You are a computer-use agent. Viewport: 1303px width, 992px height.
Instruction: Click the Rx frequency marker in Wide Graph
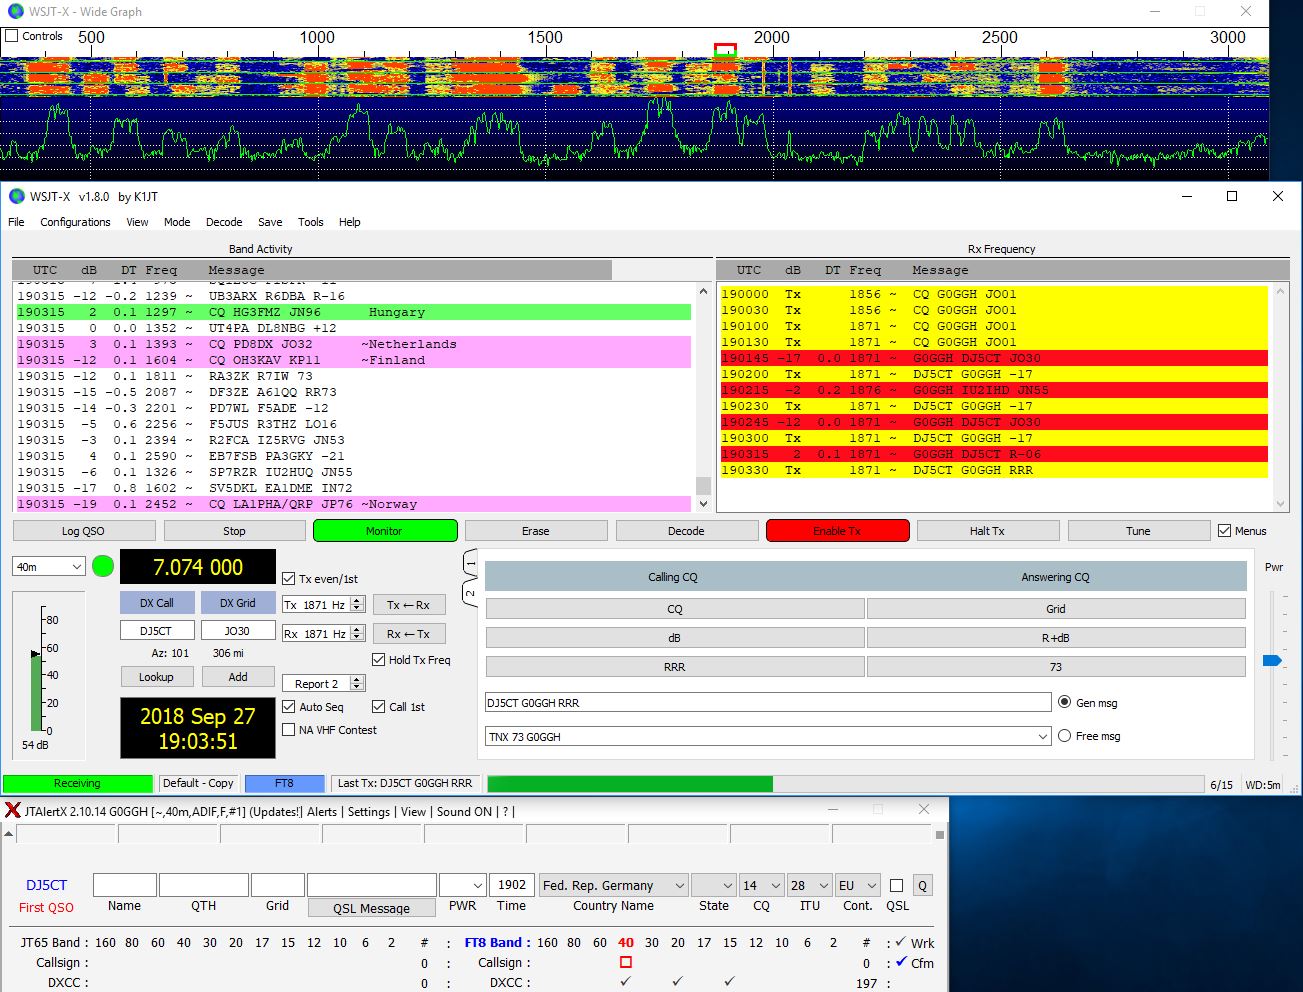pyautogui.click(x=726, y=49)
